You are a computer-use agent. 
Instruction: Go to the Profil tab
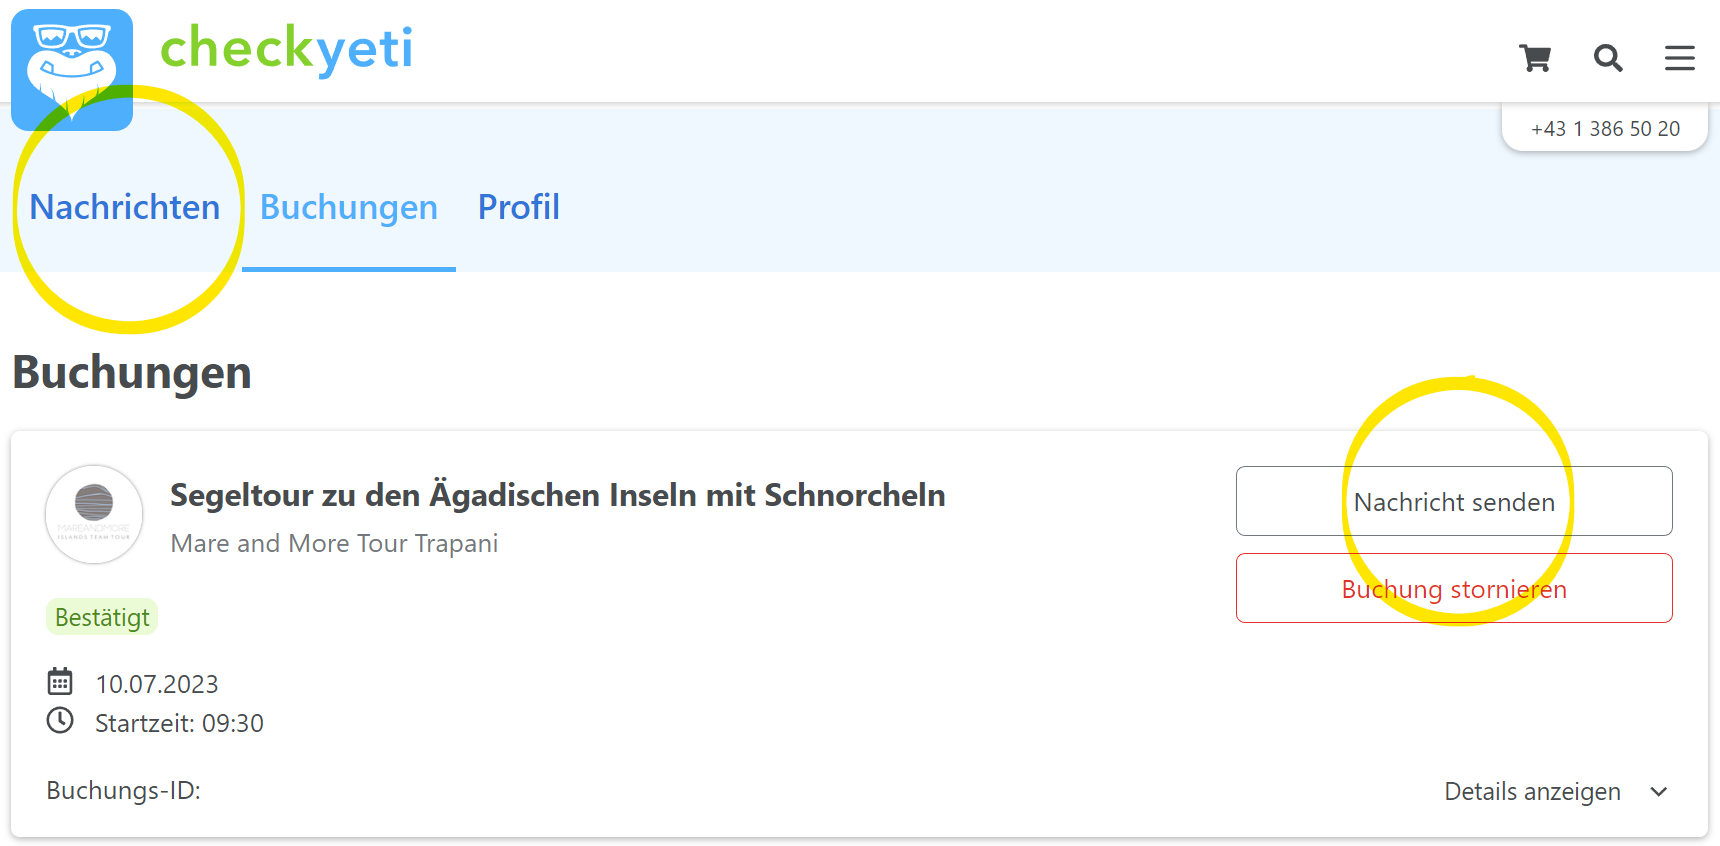click(519, 207)
